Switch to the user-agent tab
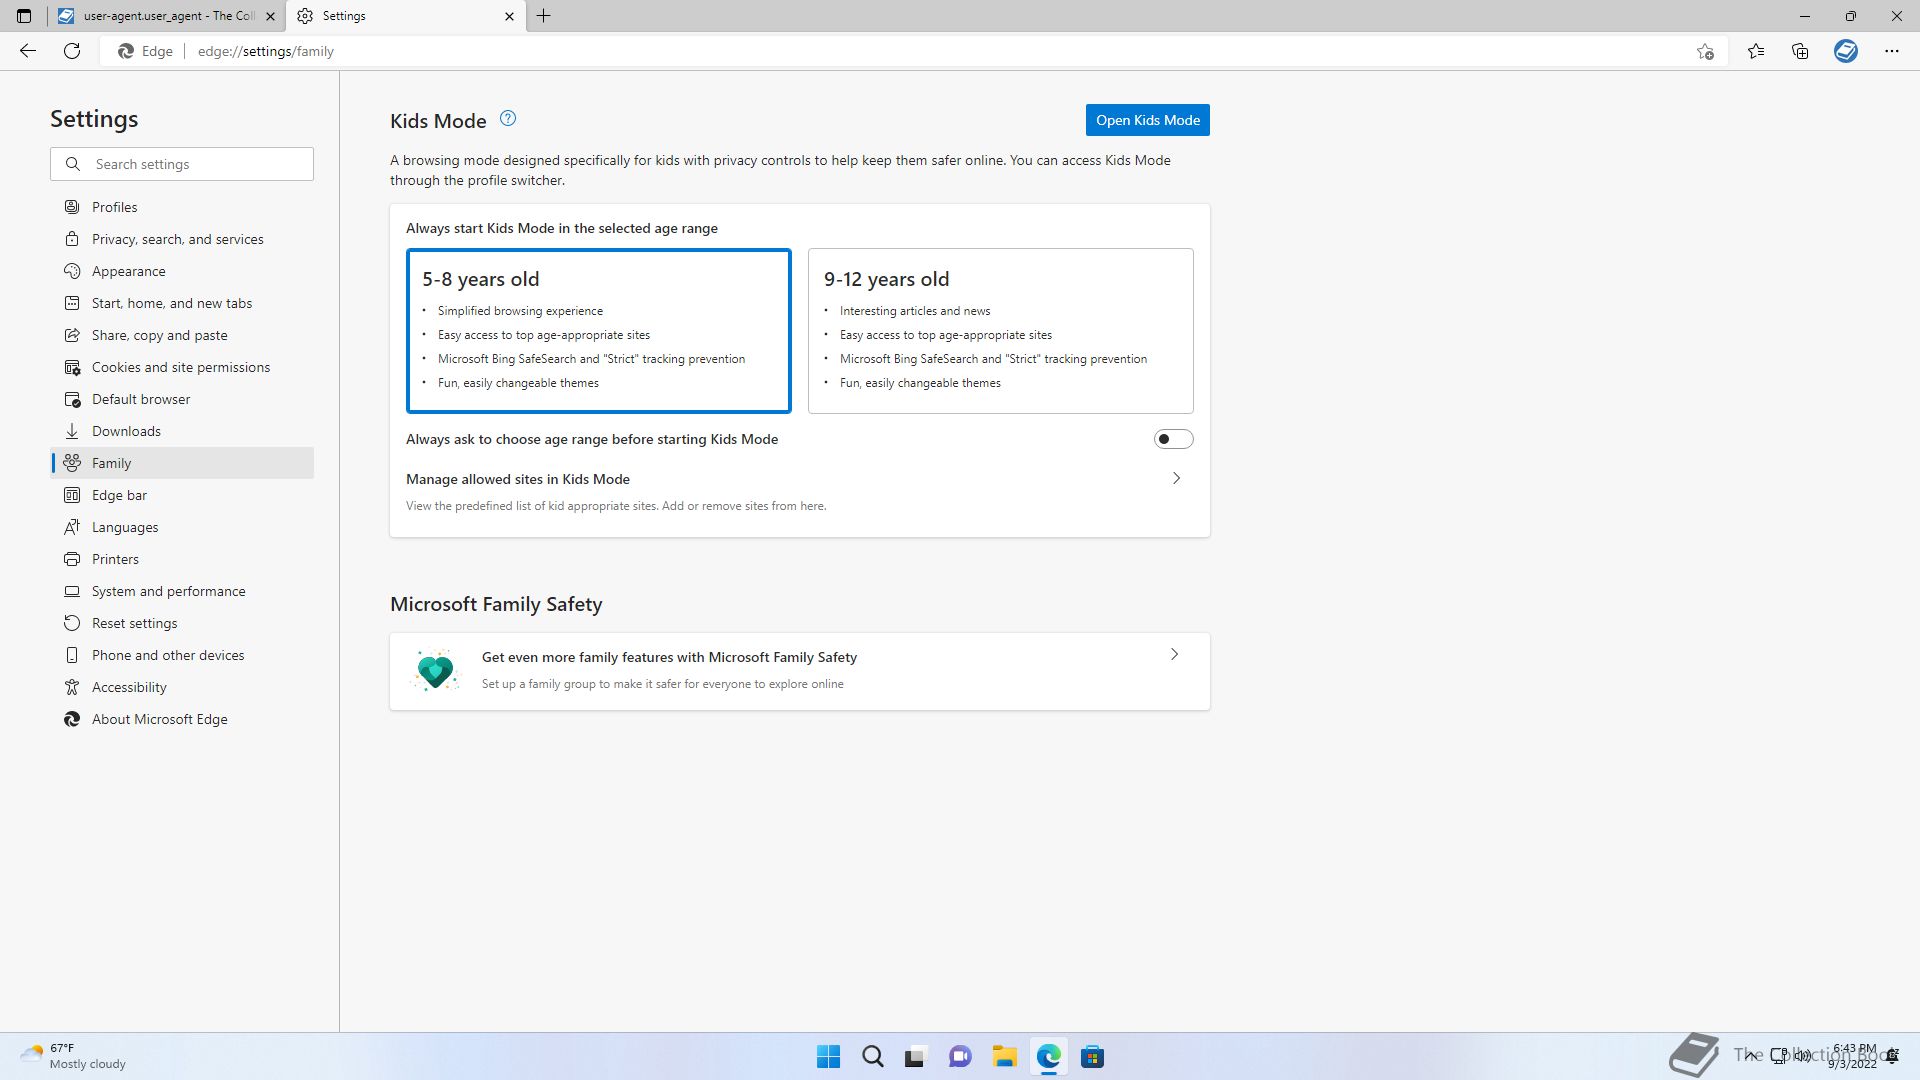1920x1080 pixels. 167,16
